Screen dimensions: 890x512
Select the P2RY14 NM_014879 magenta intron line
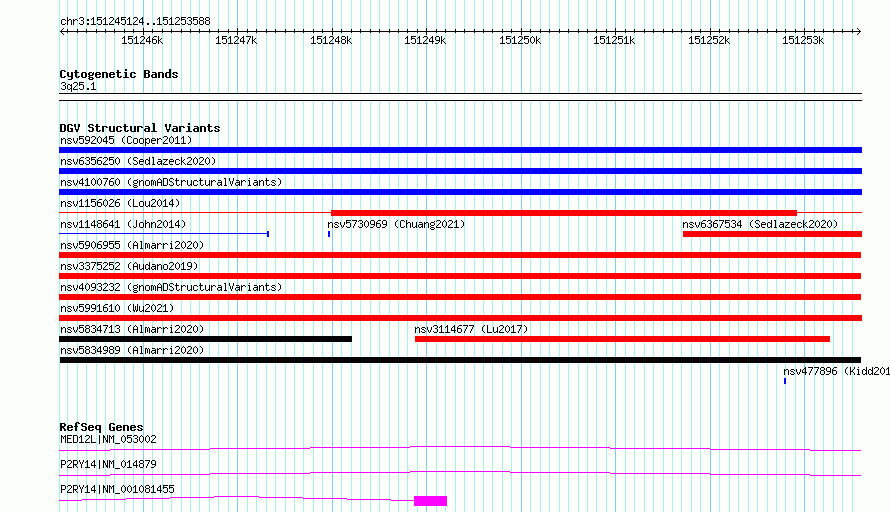[x=460, y=473]
